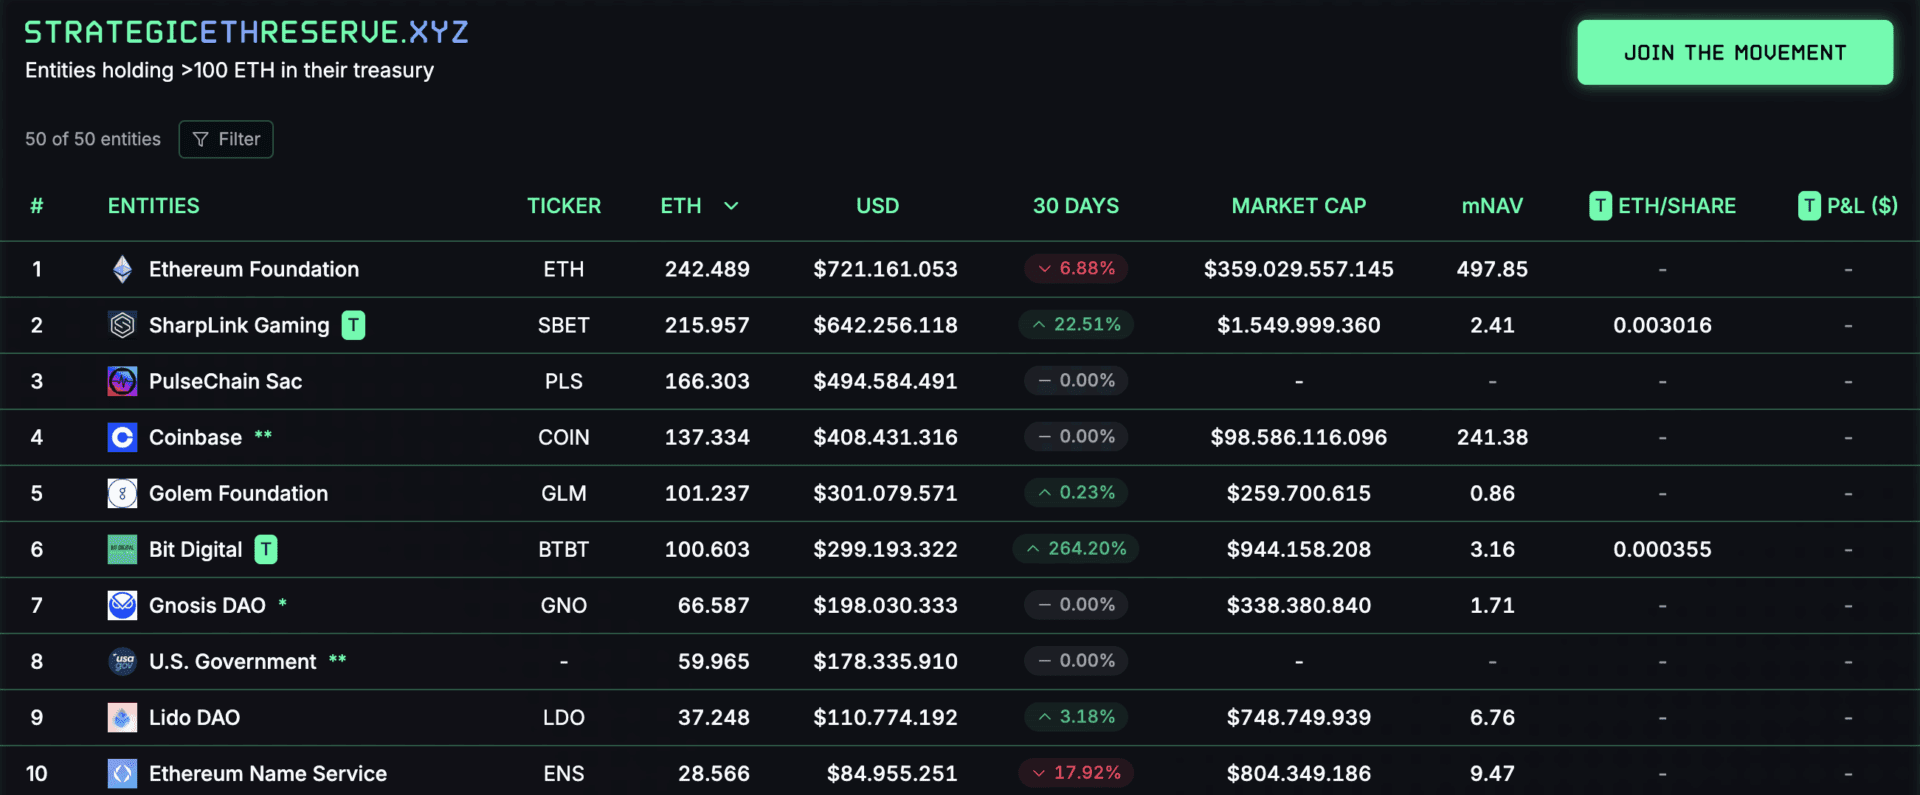Click the BTBT ticker cell
The height and width of the screenshot is (795, 1920).
564,549
